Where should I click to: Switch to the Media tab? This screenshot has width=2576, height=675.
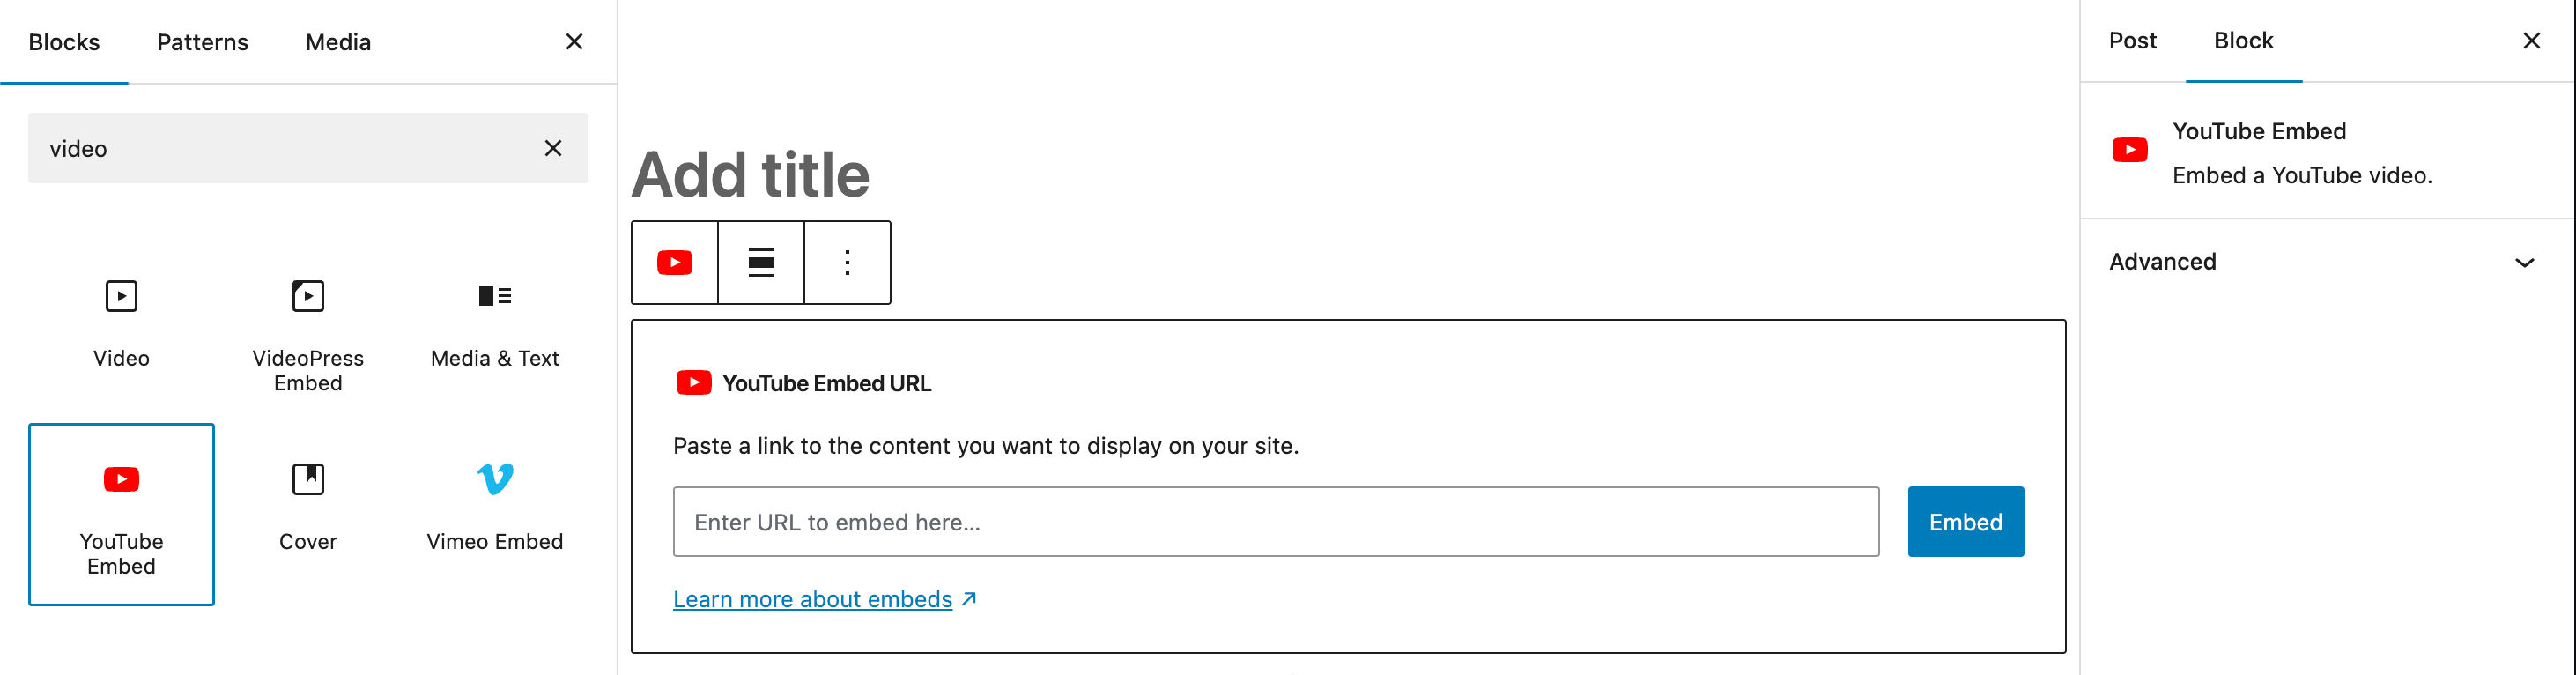(x=338, y=42)
